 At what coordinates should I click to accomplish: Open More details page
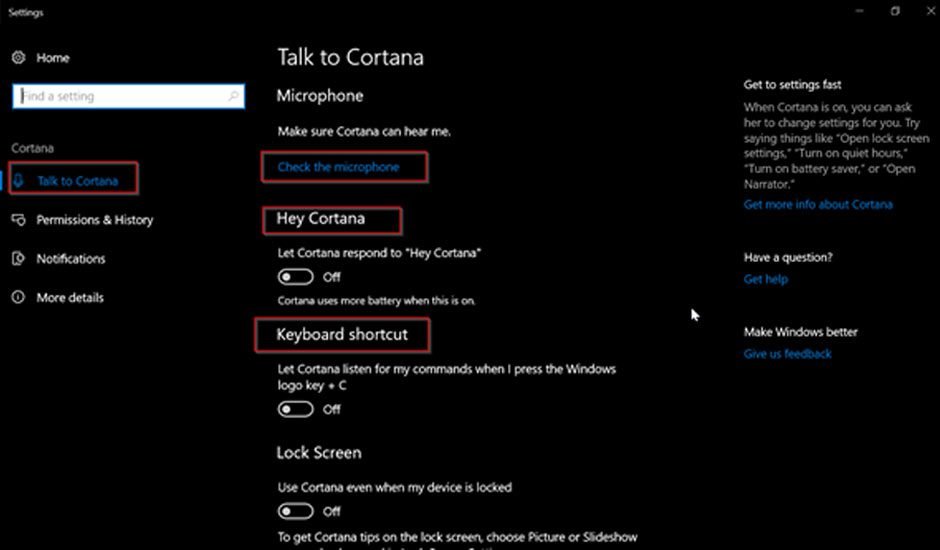point(70,297)
